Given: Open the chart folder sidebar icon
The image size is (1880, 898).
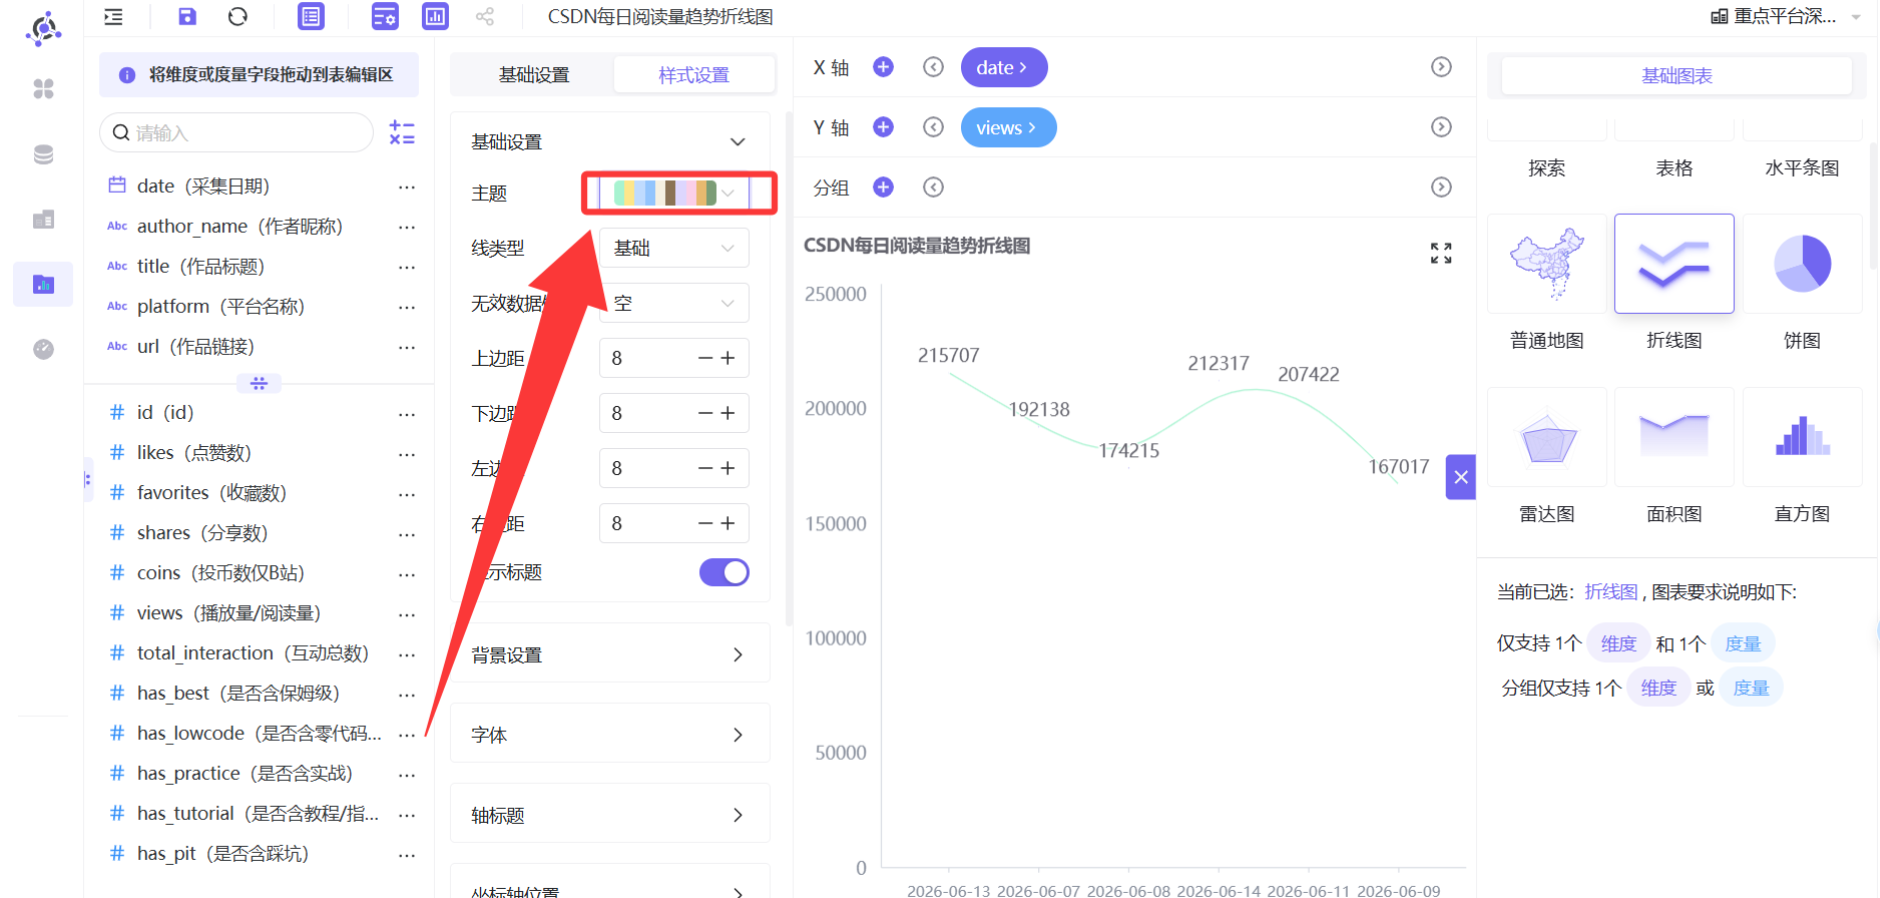Looking at the screenshot, I should (43, 284).
